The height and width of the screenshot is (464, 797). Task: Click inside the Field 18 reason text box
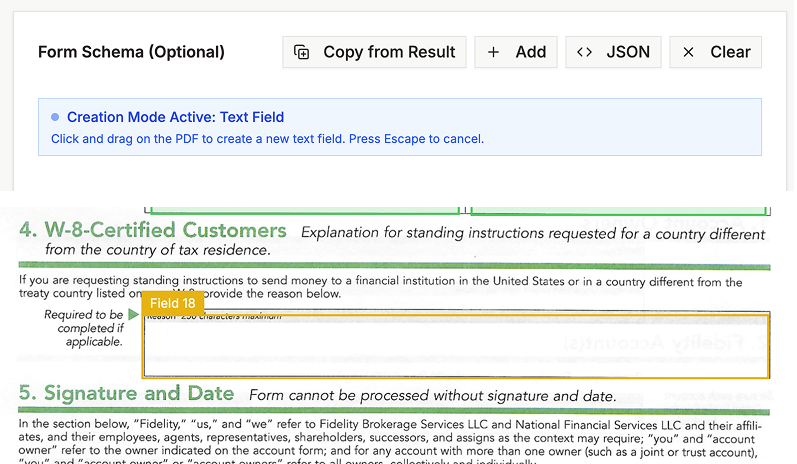[x=455, y=347]
